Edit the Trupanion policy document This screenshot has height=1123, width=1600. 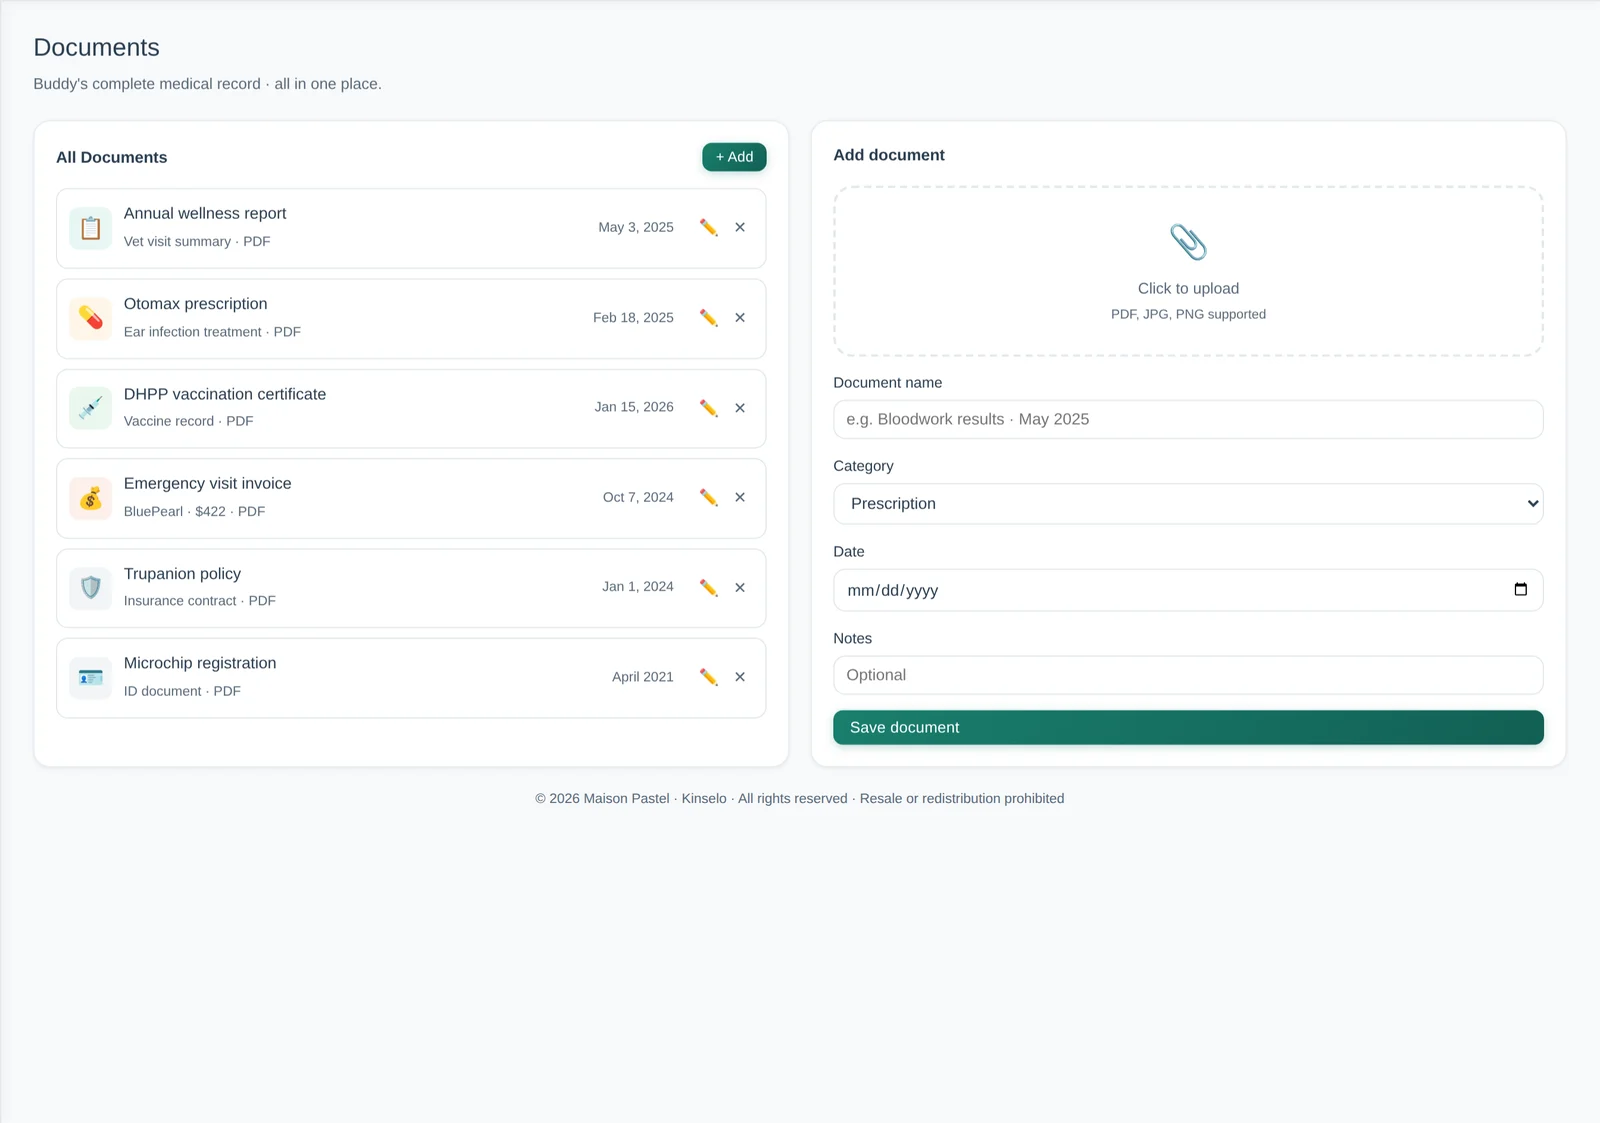tap(708, 588)
